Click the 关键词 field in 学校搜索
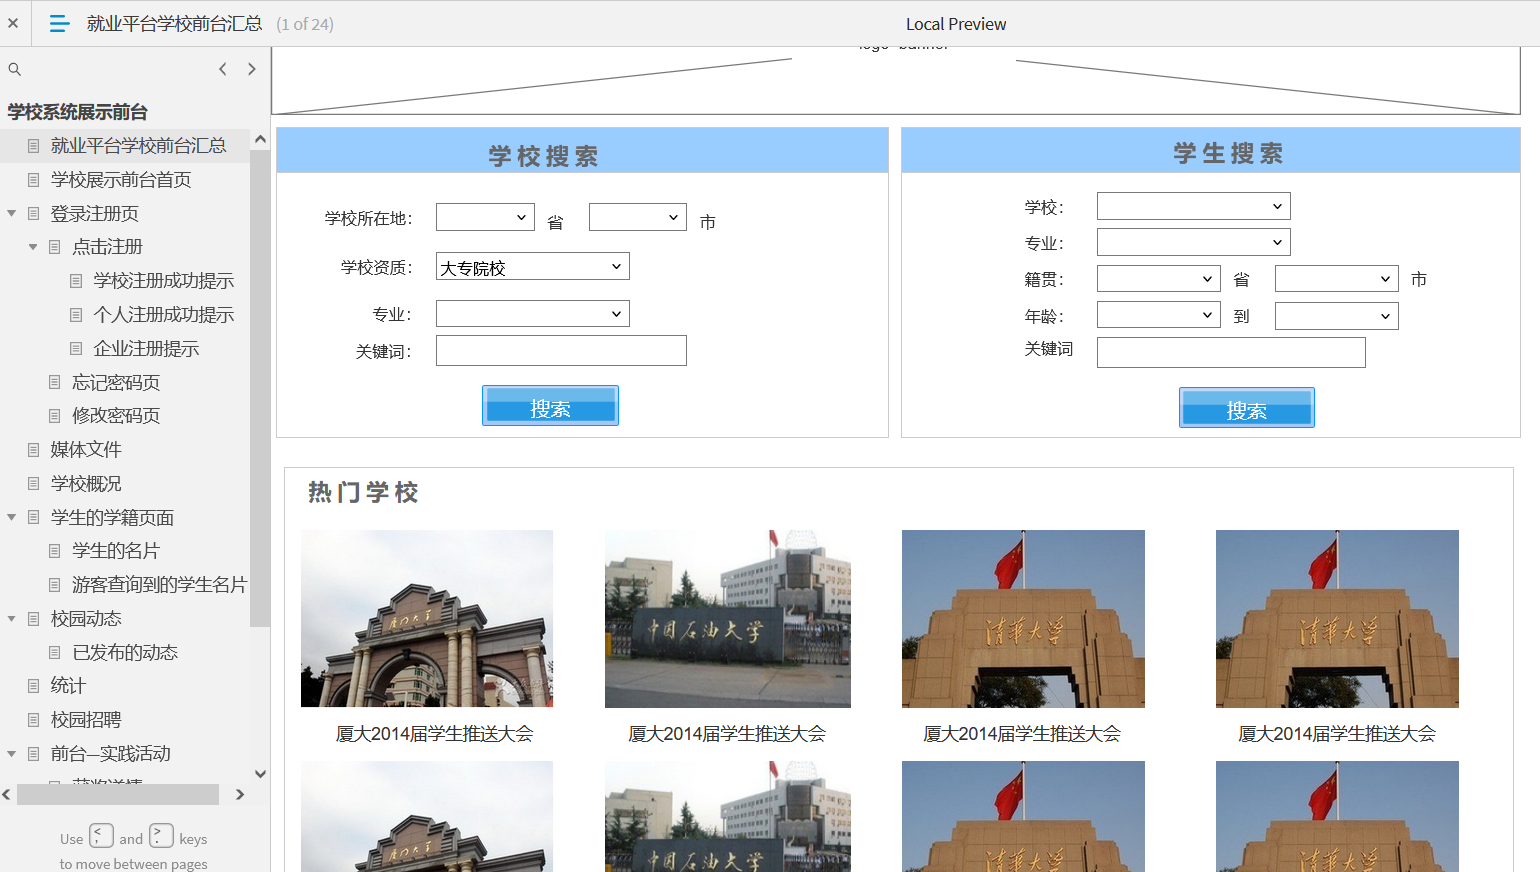 (x=561, y=351)
